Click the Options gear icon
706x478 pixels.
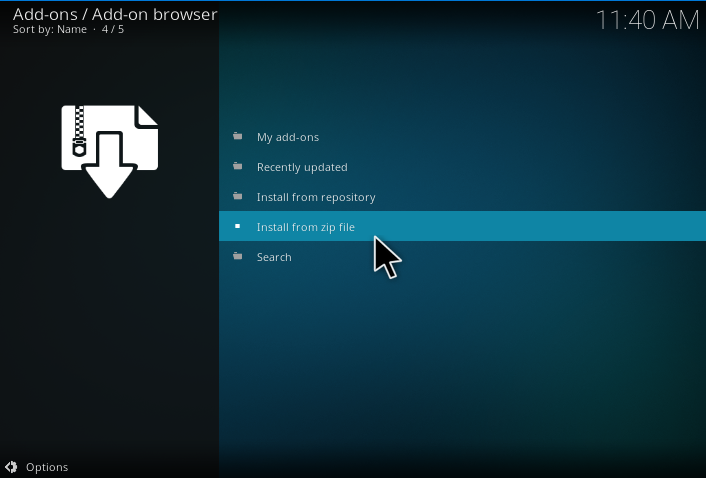pyautogui.click(x=11, y=467)
